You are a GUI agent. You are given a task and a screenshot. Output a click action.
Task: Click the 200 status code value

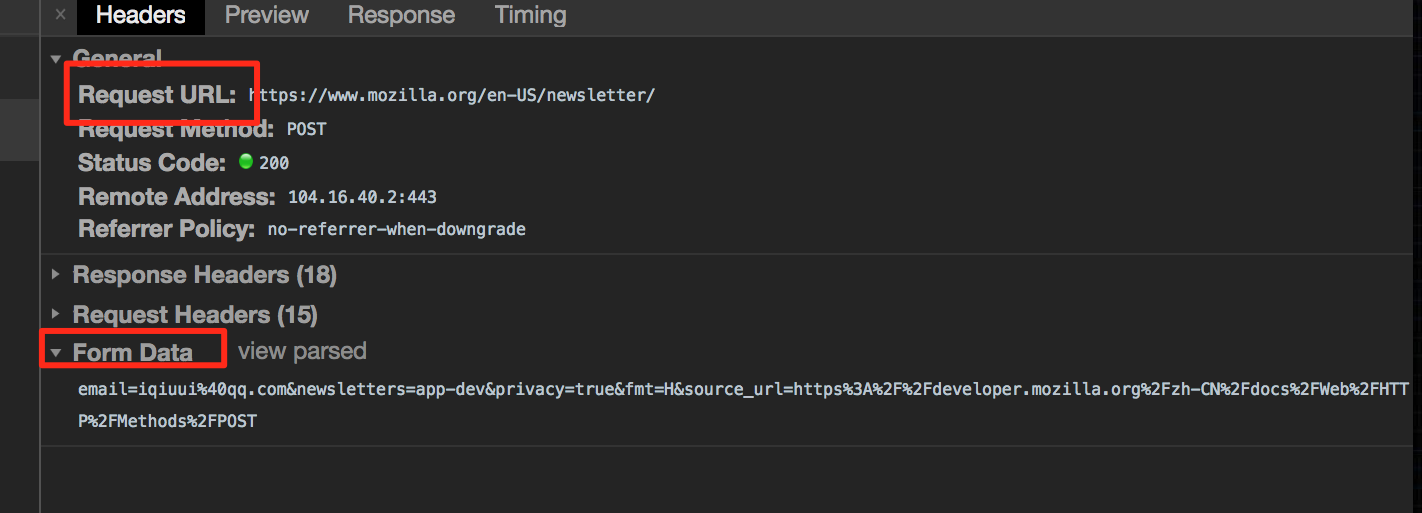point(274,163)
